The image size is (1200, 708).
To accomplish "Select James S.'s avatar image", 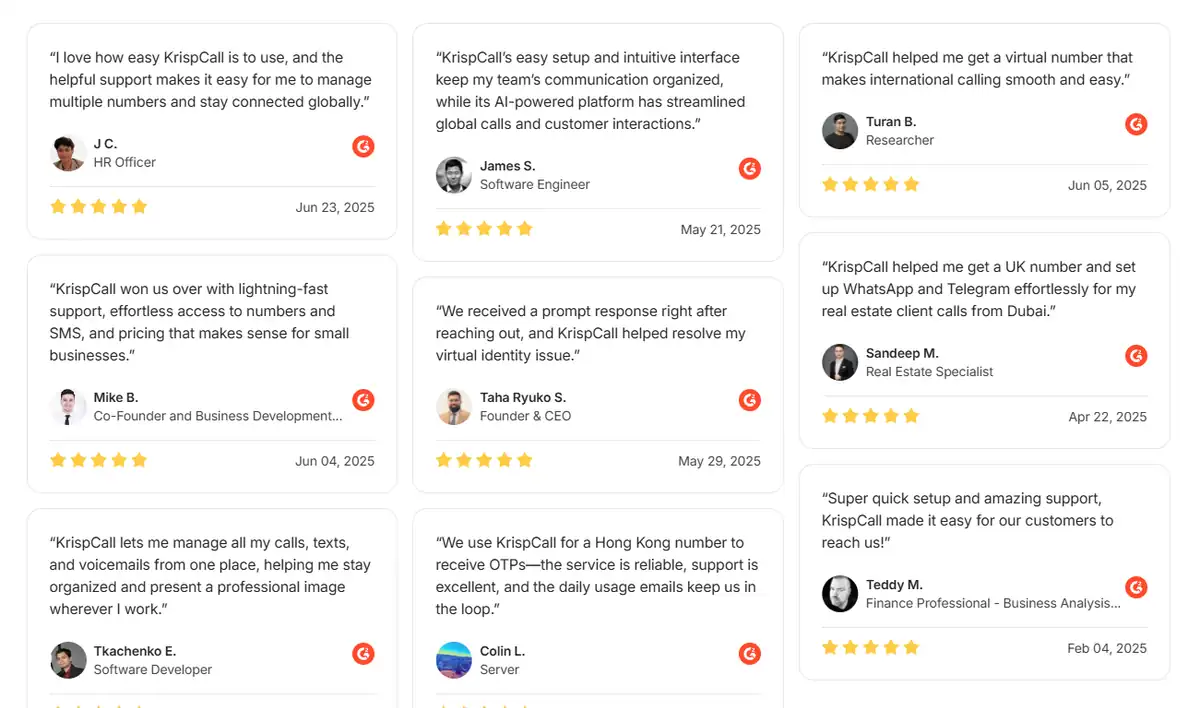I will [454, 175].
